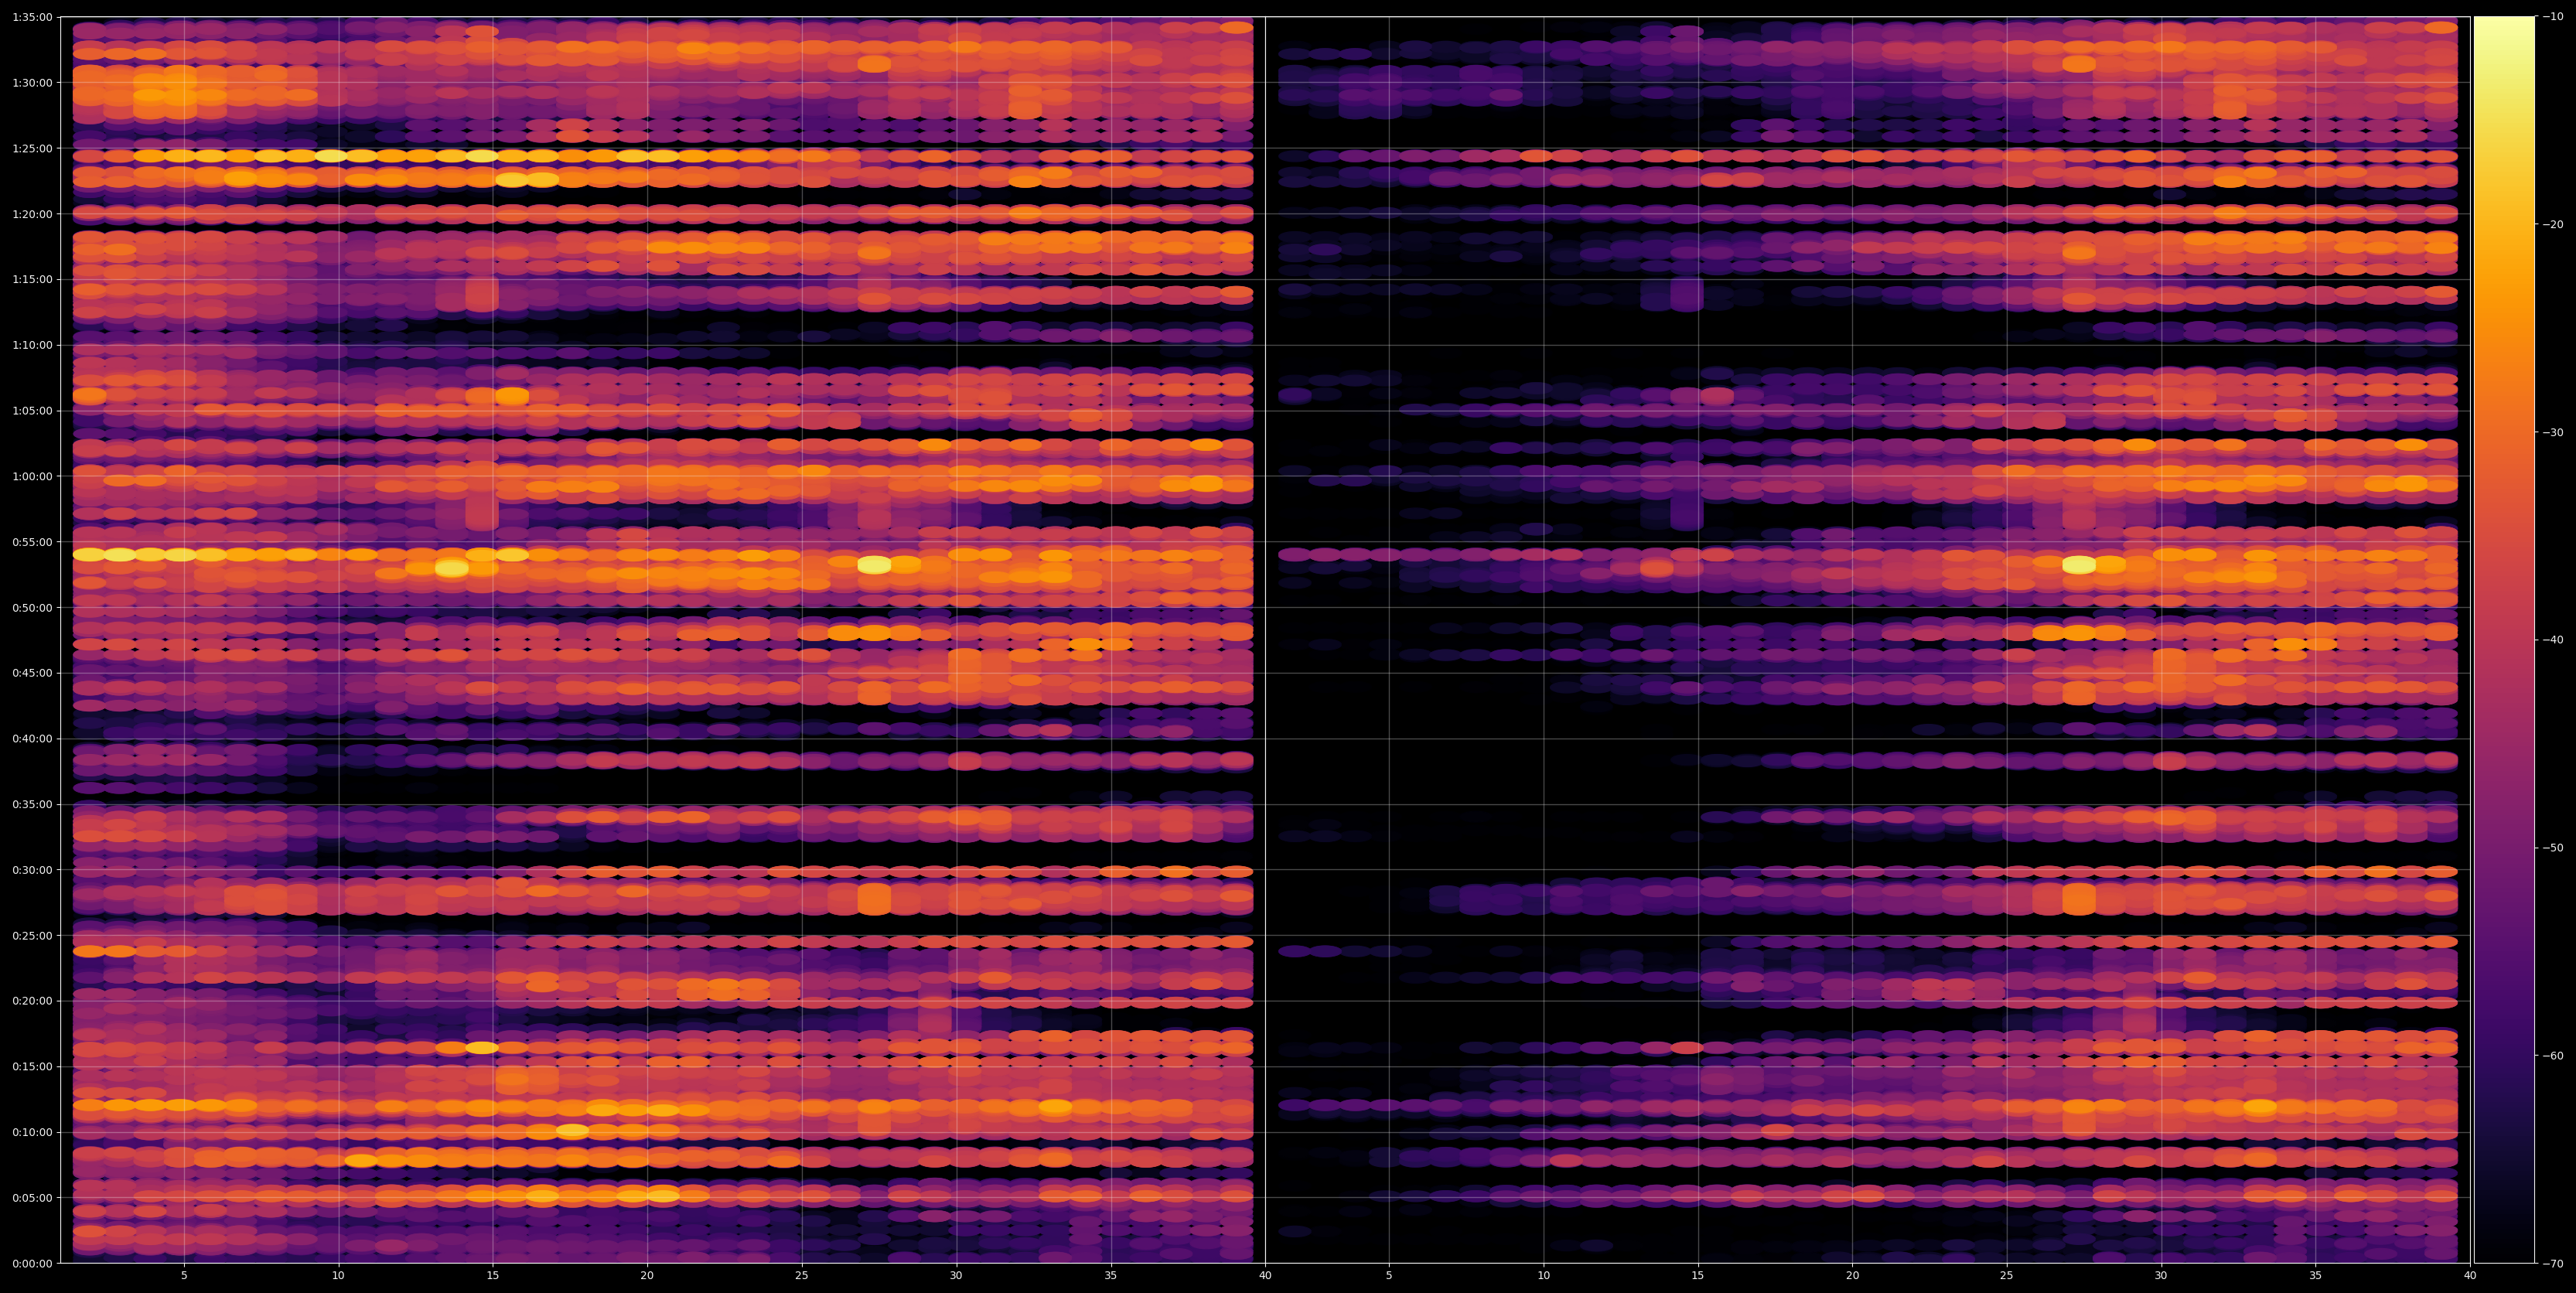Click x-axis tick 40 between the two heatmaps

point(1265,1275)
